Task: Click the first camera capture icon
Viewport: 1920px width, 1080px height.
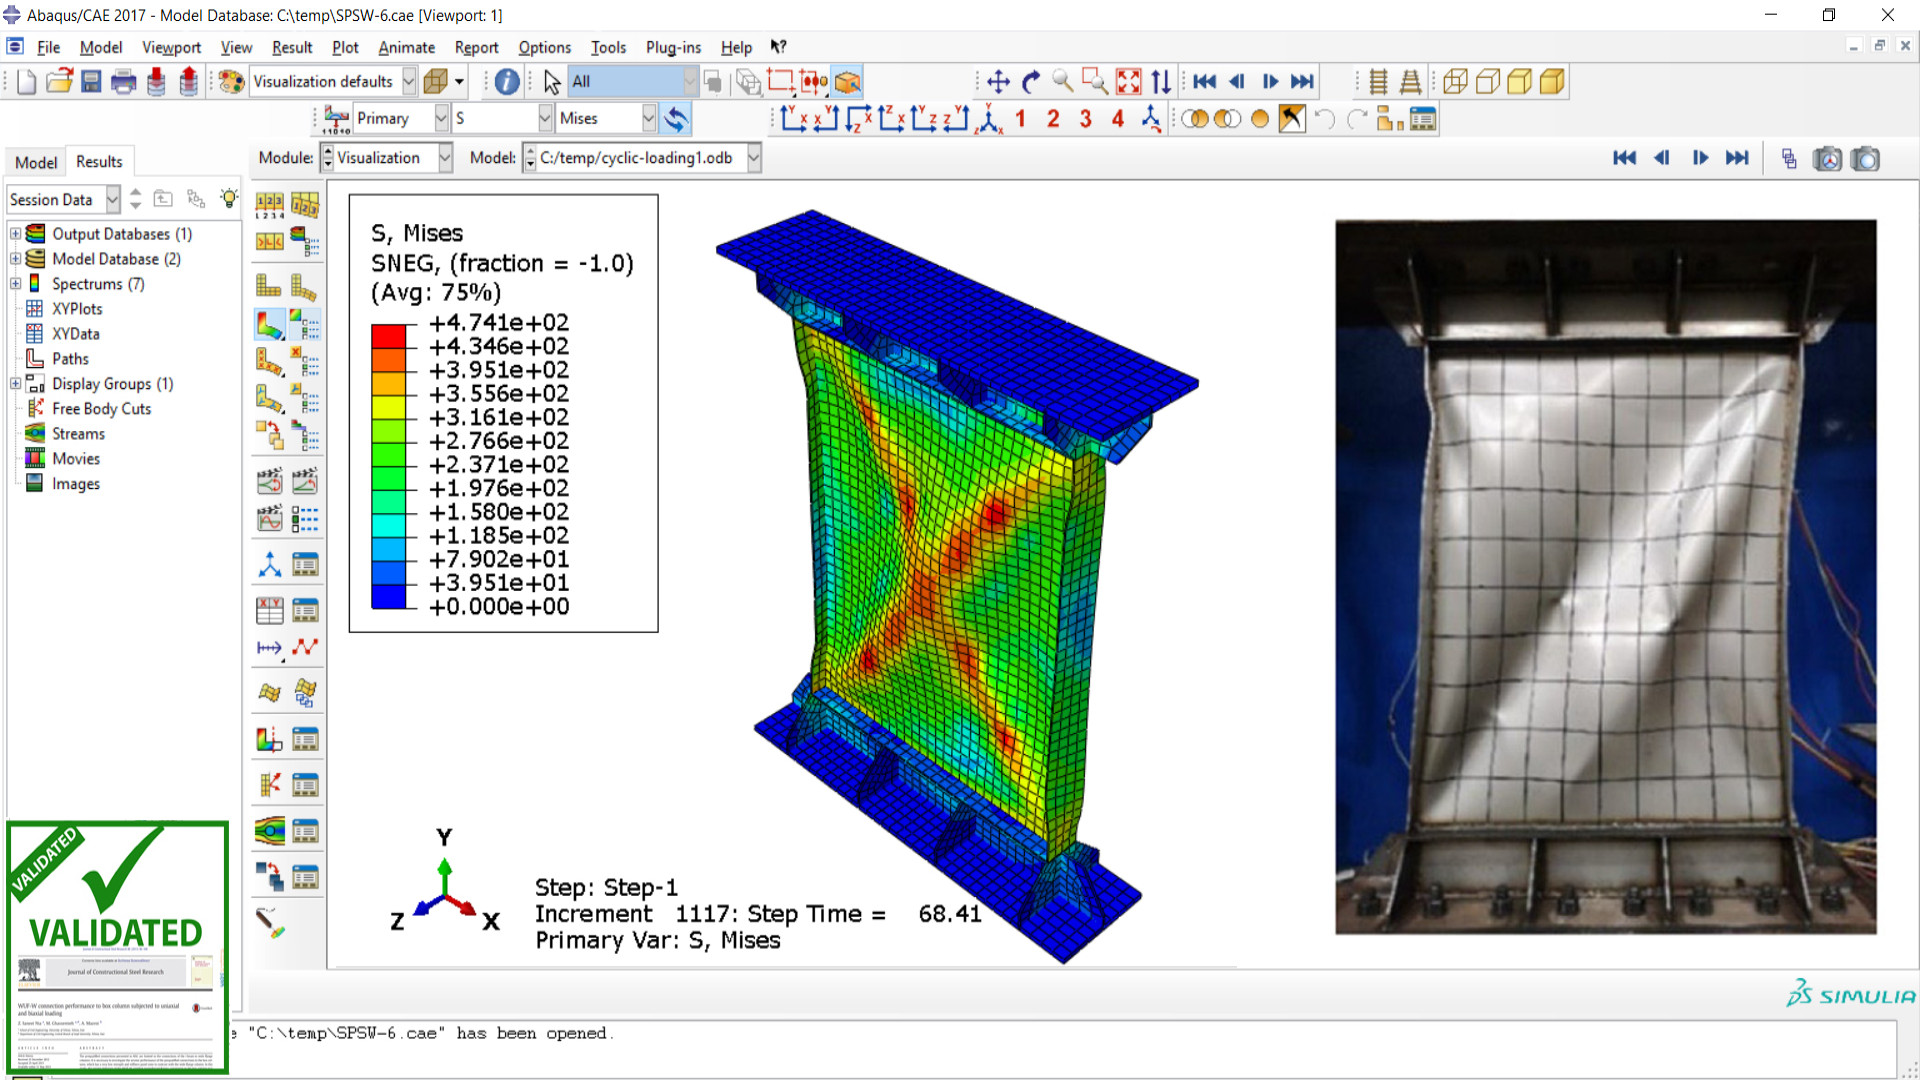Action: [x=1827, y=159]
